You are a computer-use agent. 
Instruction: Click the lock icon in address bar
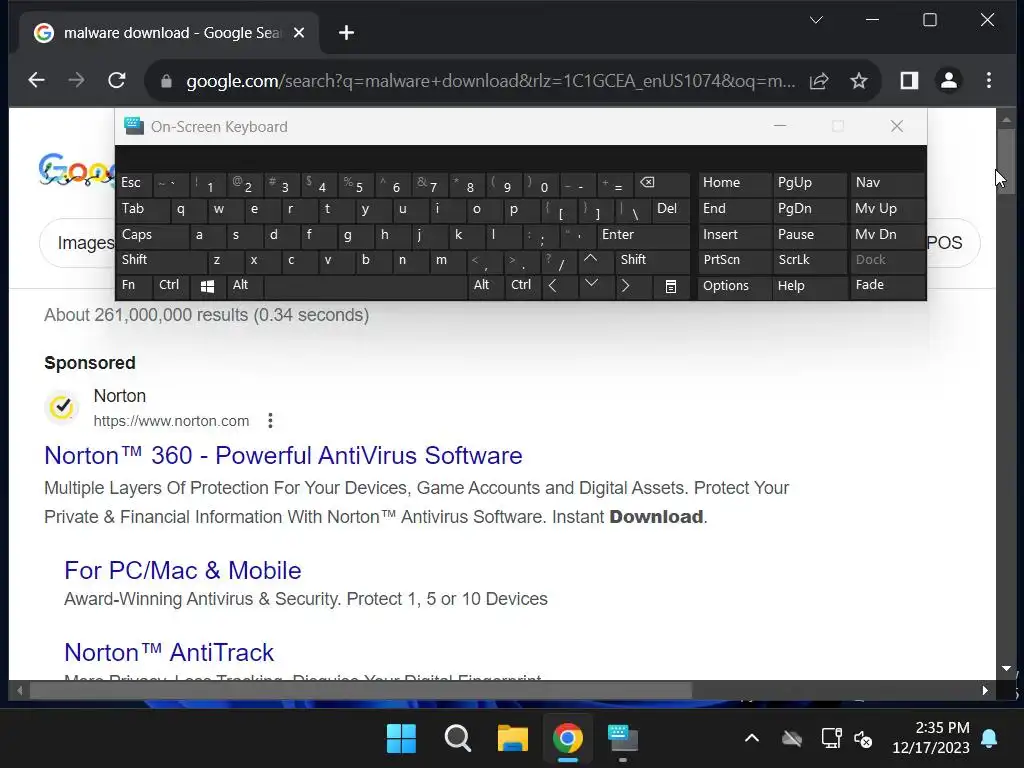click(x=167, y=81)
